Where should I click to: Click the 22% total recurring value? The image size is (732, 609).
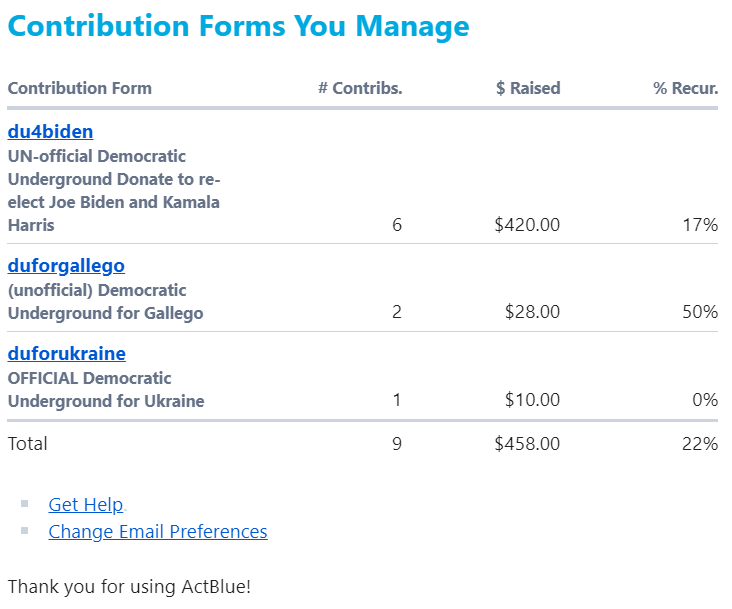tap(700, 444)
